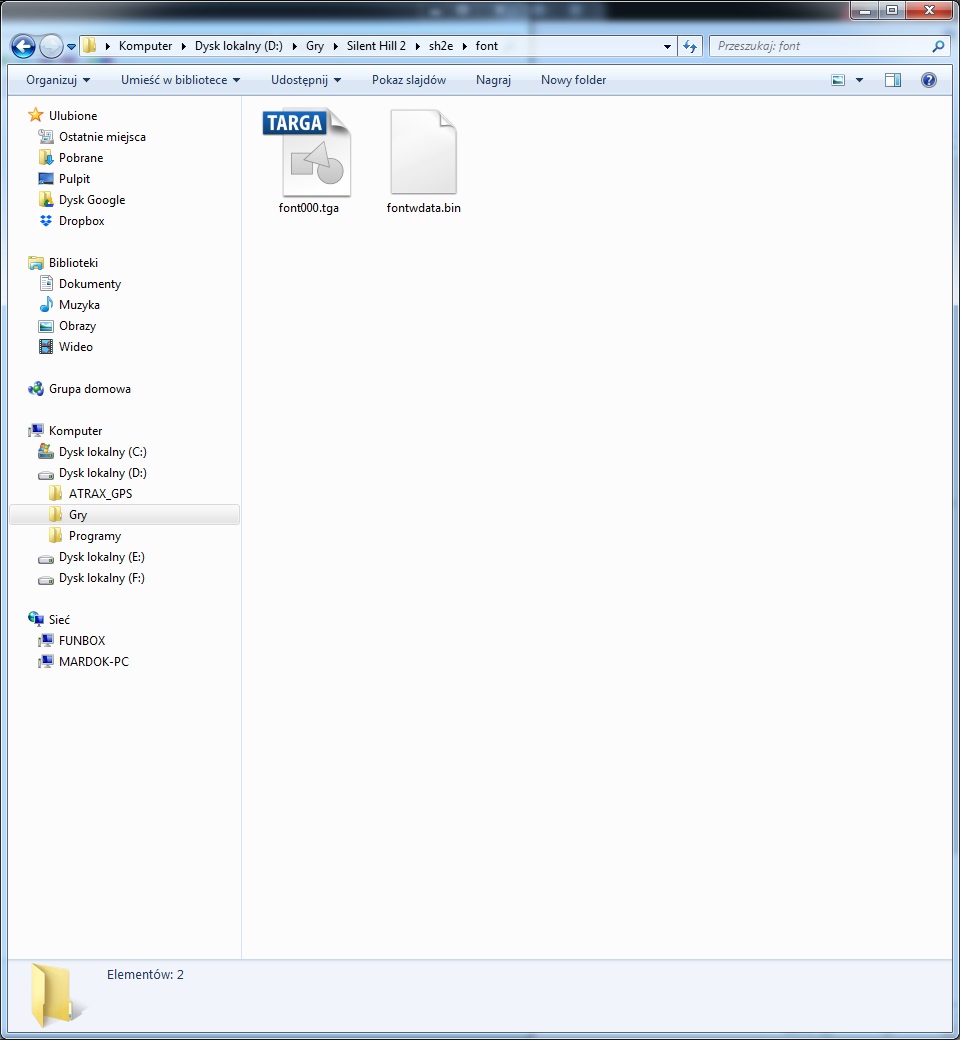
Task: Click the Muzyka note icon
Action: (x=45, y=305)
